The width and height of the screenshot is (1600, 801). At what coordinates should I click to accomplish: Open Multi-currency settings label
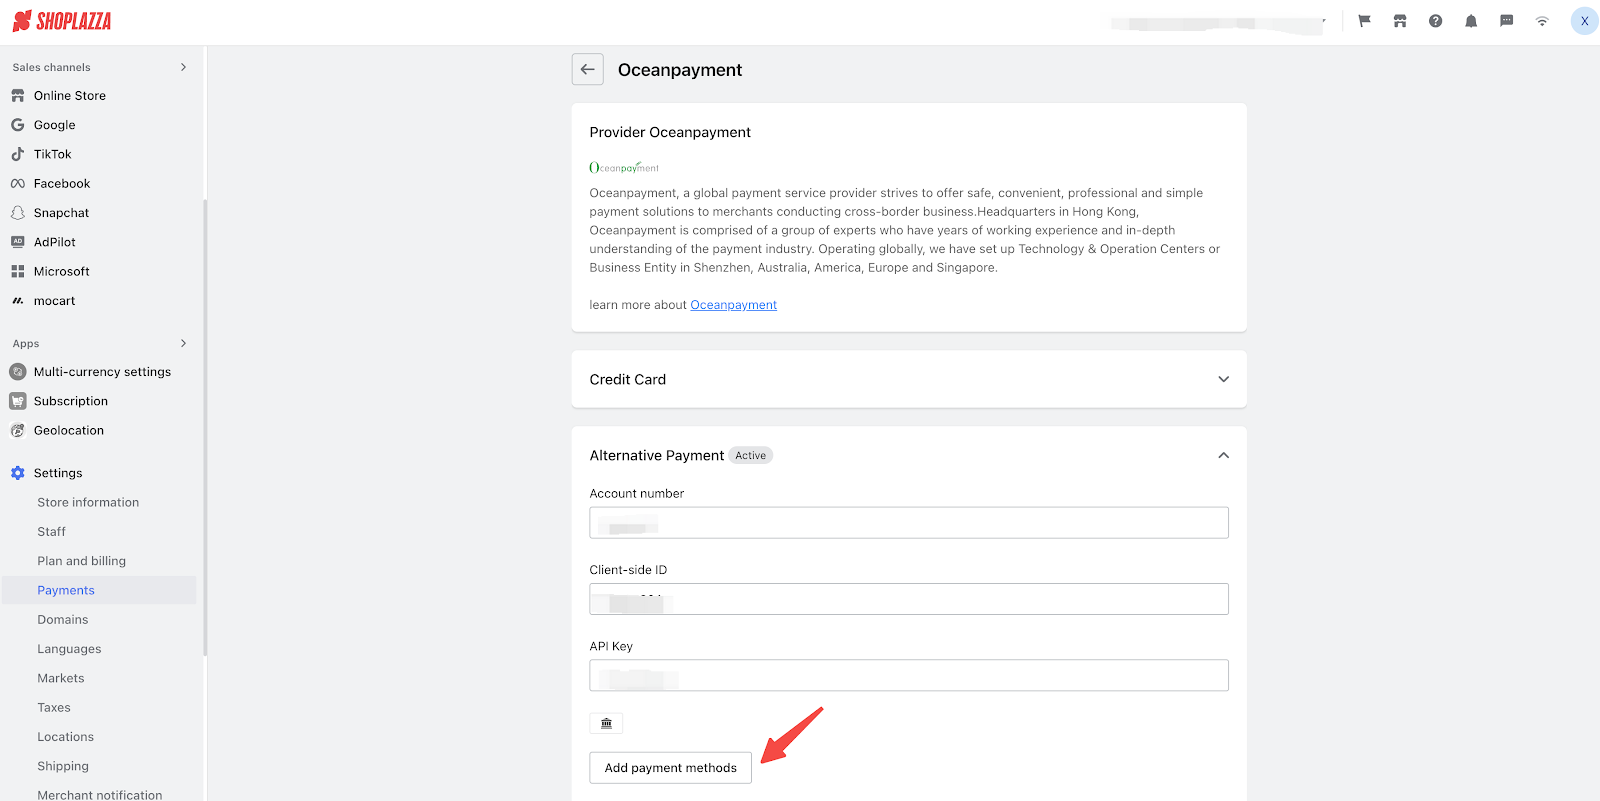tap(103, 372)
